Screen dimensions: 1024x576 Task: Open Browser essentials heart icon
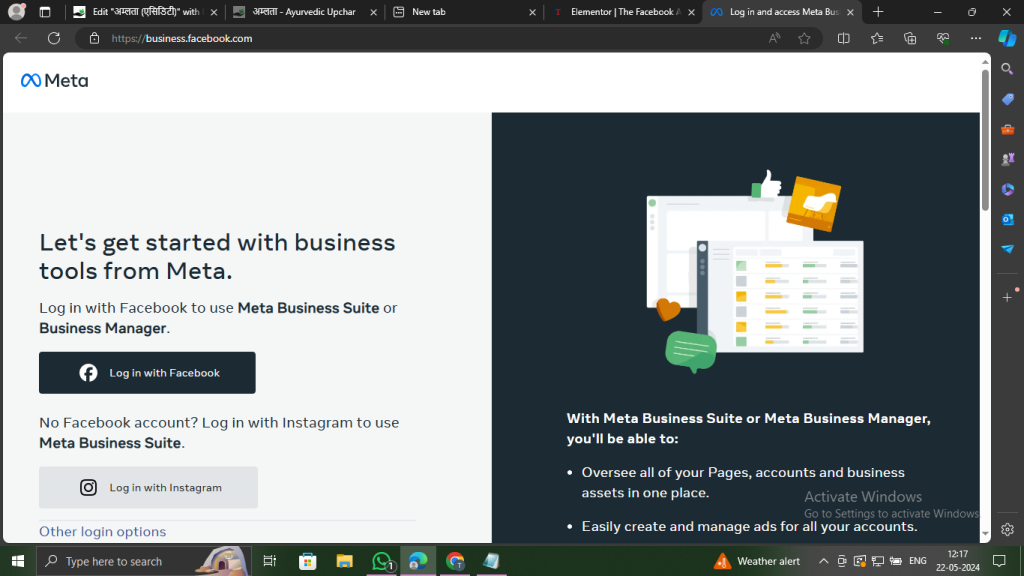(943, 39)
